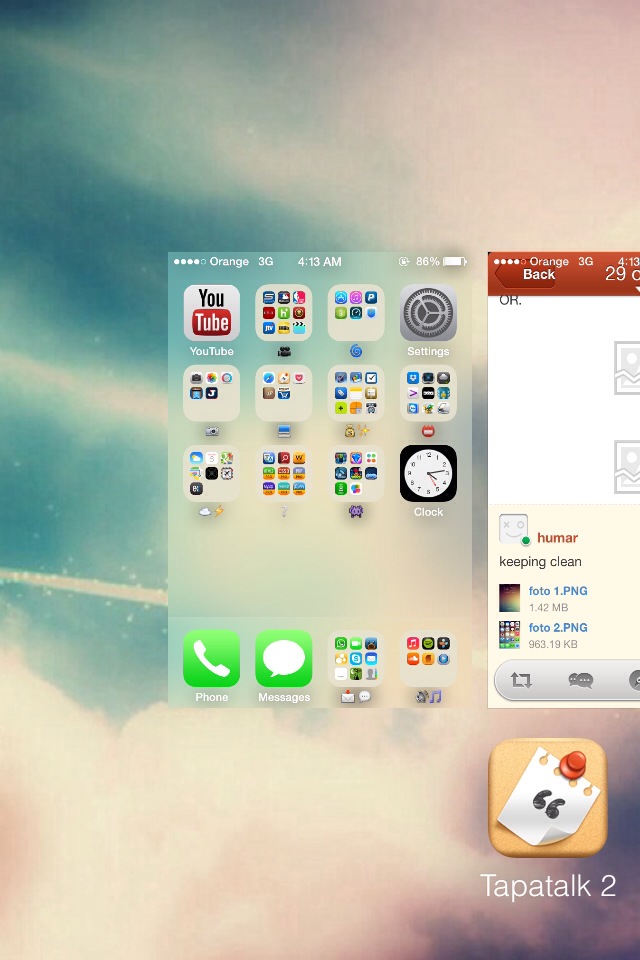Open the foto 1.PNG attachment link
The width and height of the screenshot is (640, 960).
click(558, 591)
